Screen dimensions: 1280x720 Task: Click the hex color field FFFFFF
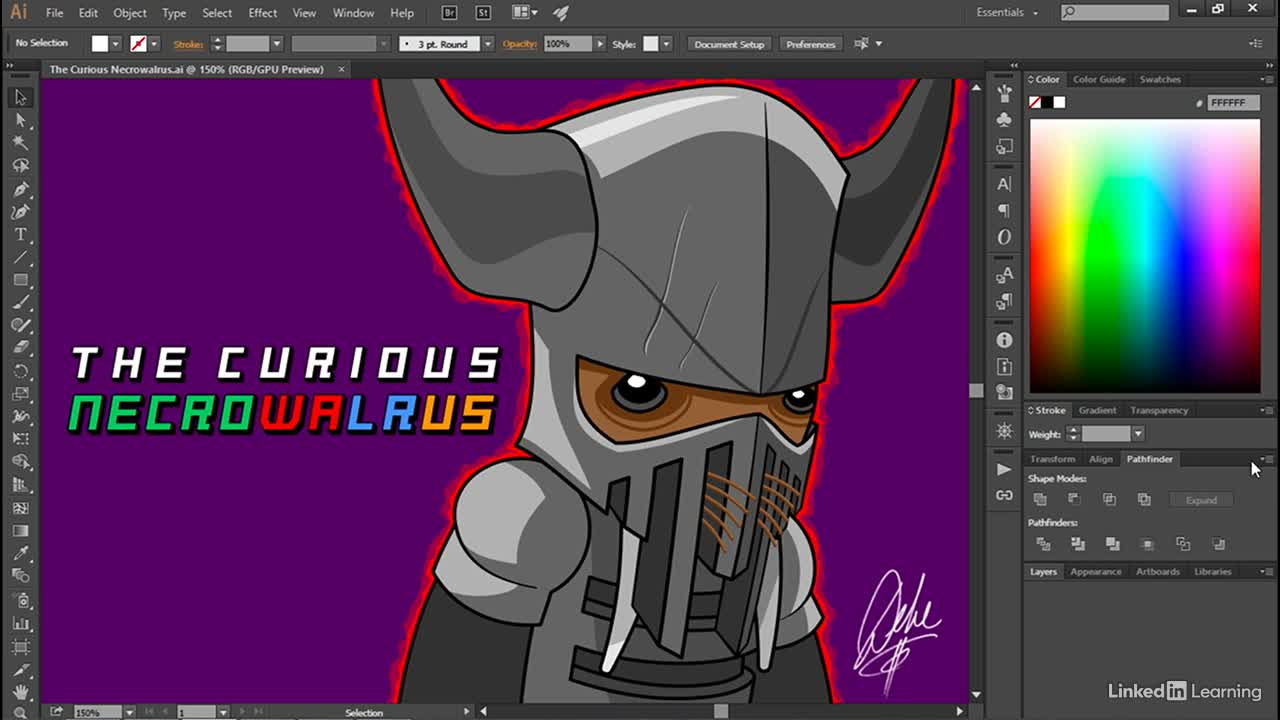pos(1232,102)
